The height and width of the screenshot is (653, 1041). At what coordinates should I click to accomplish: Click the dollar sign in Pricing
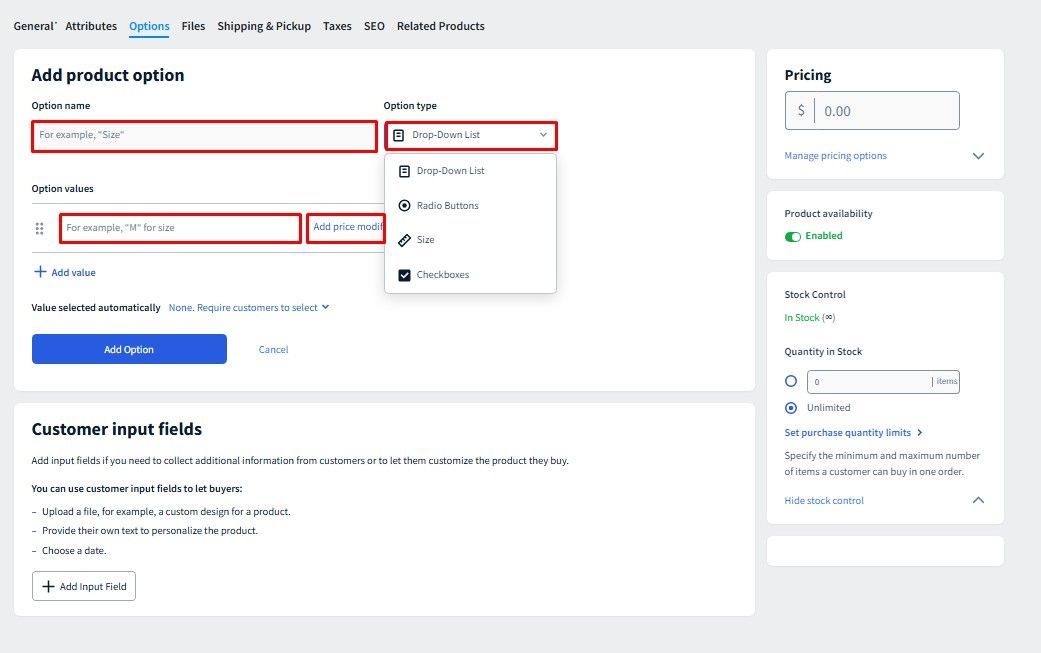click(801, 111)
